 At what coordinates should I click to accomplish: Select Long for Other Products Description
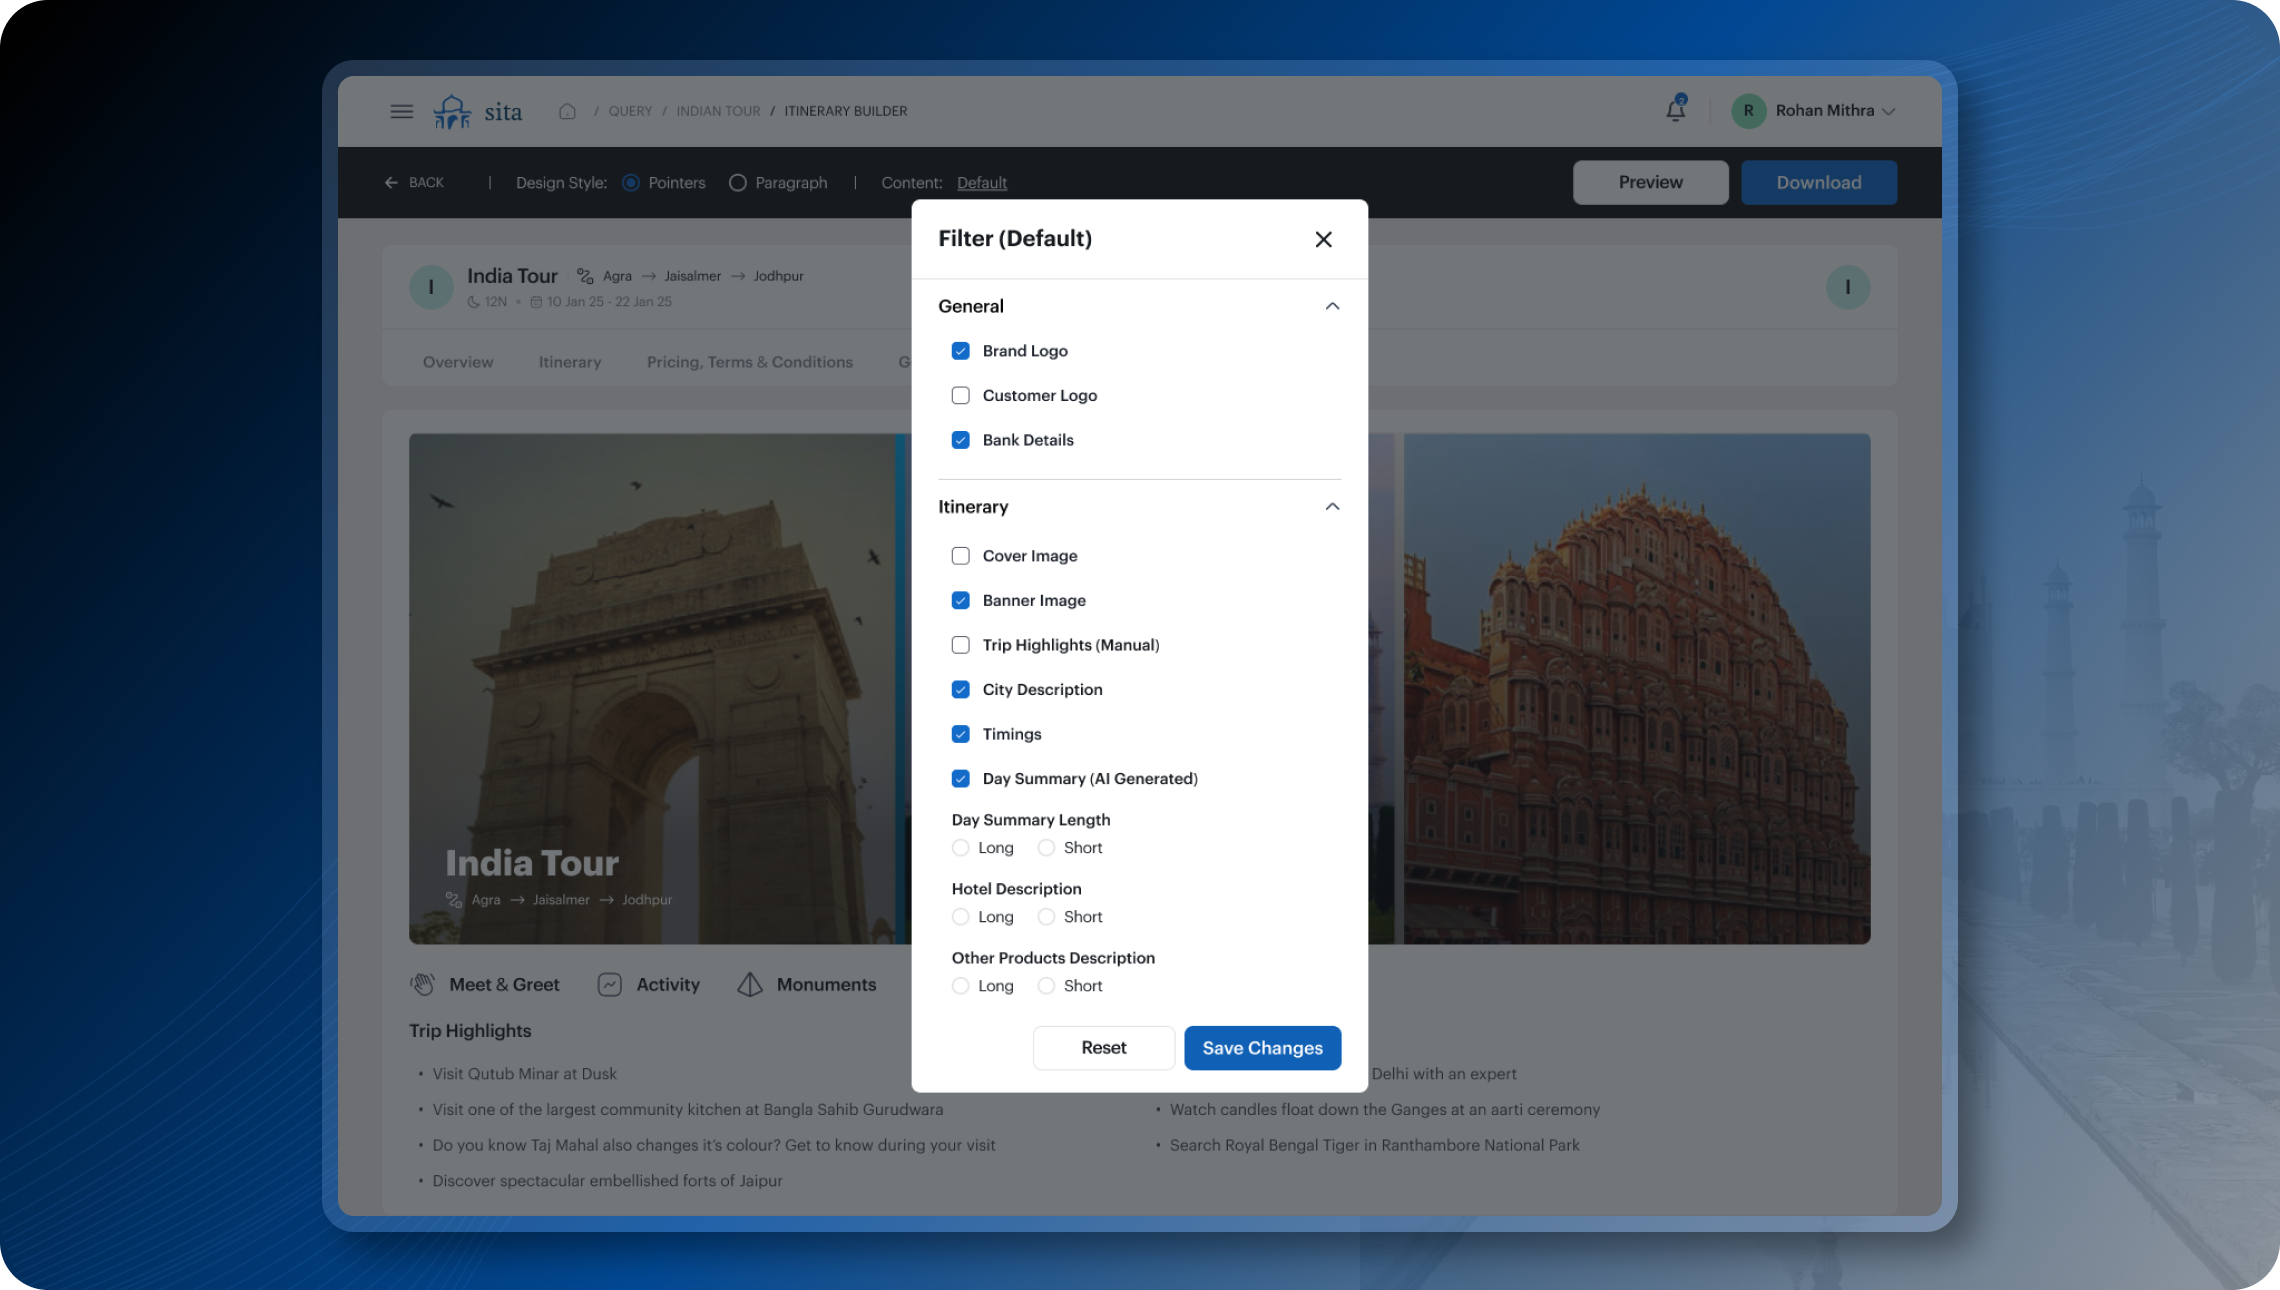(961, 986)
